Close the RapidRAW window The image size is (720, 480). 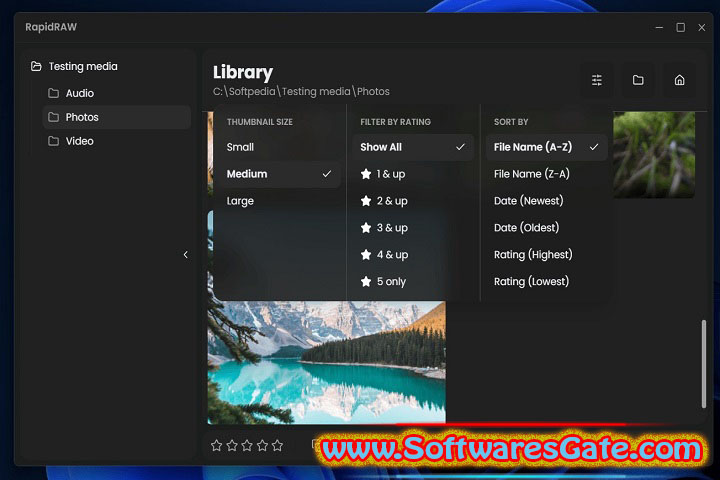tap(702, 28)
